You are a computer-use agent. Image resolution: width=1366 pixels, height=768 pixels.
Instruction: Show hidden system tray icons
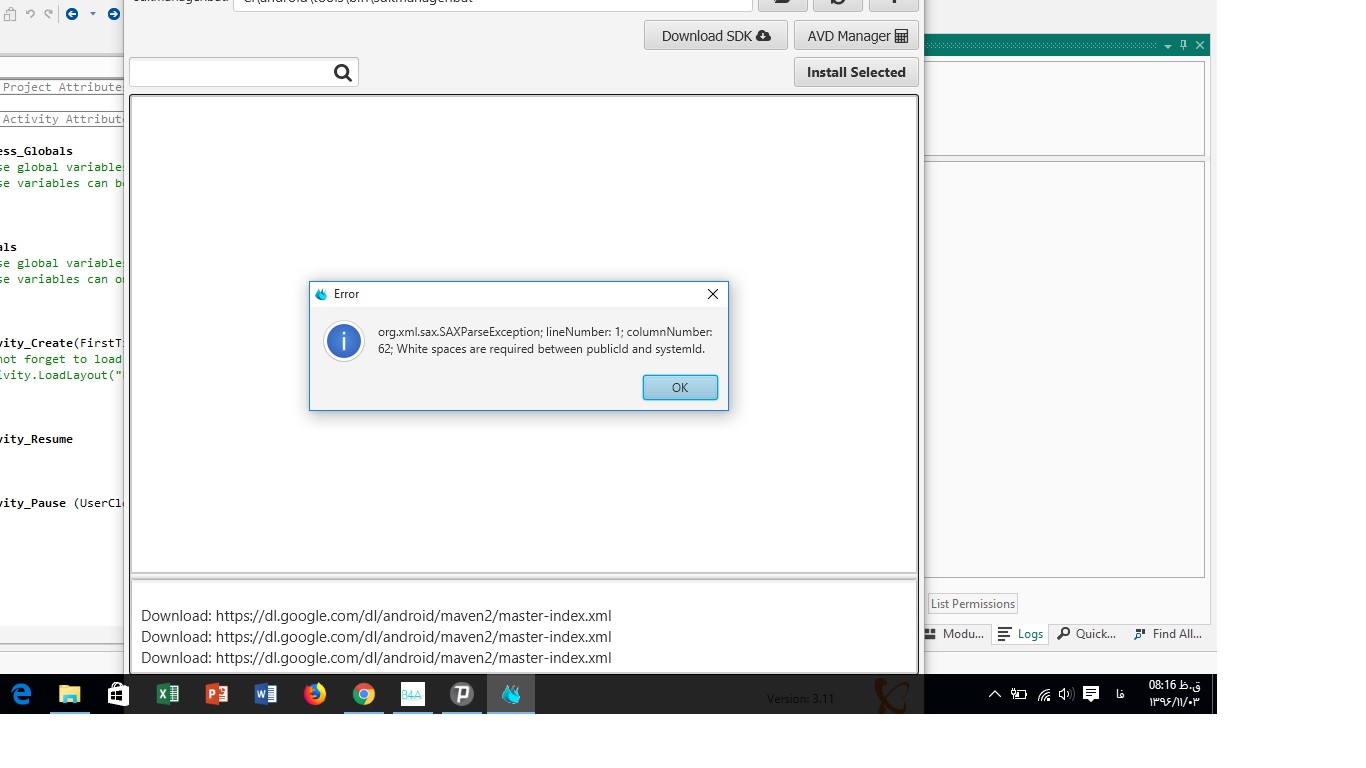995,694
